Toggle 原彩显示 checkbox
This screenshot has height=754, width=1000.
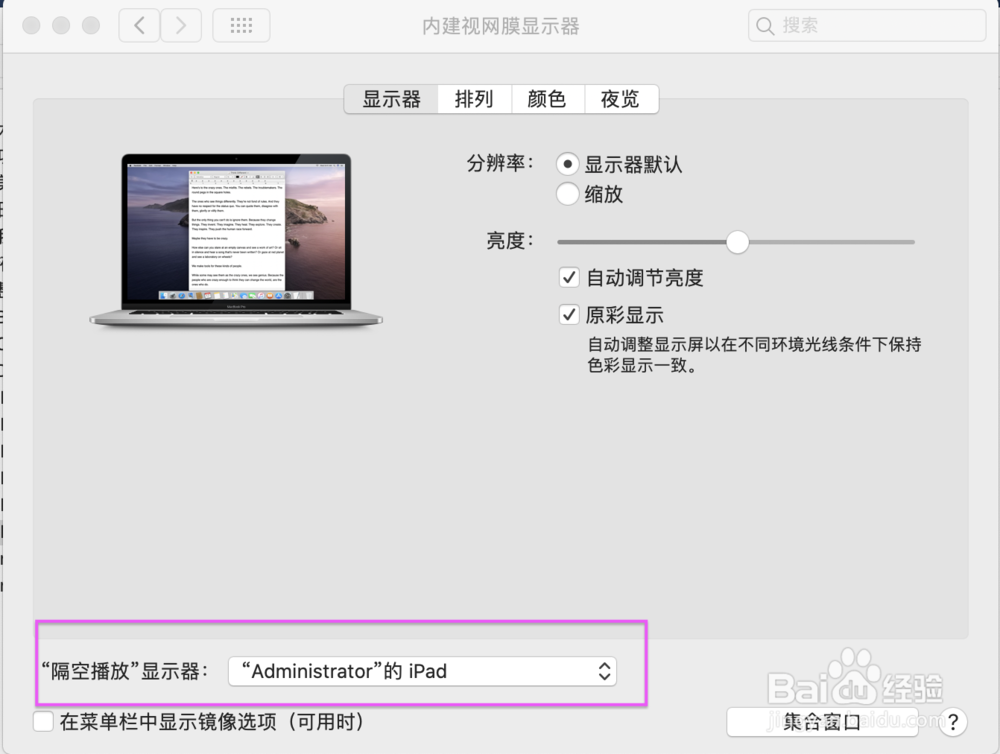[569, 314]
